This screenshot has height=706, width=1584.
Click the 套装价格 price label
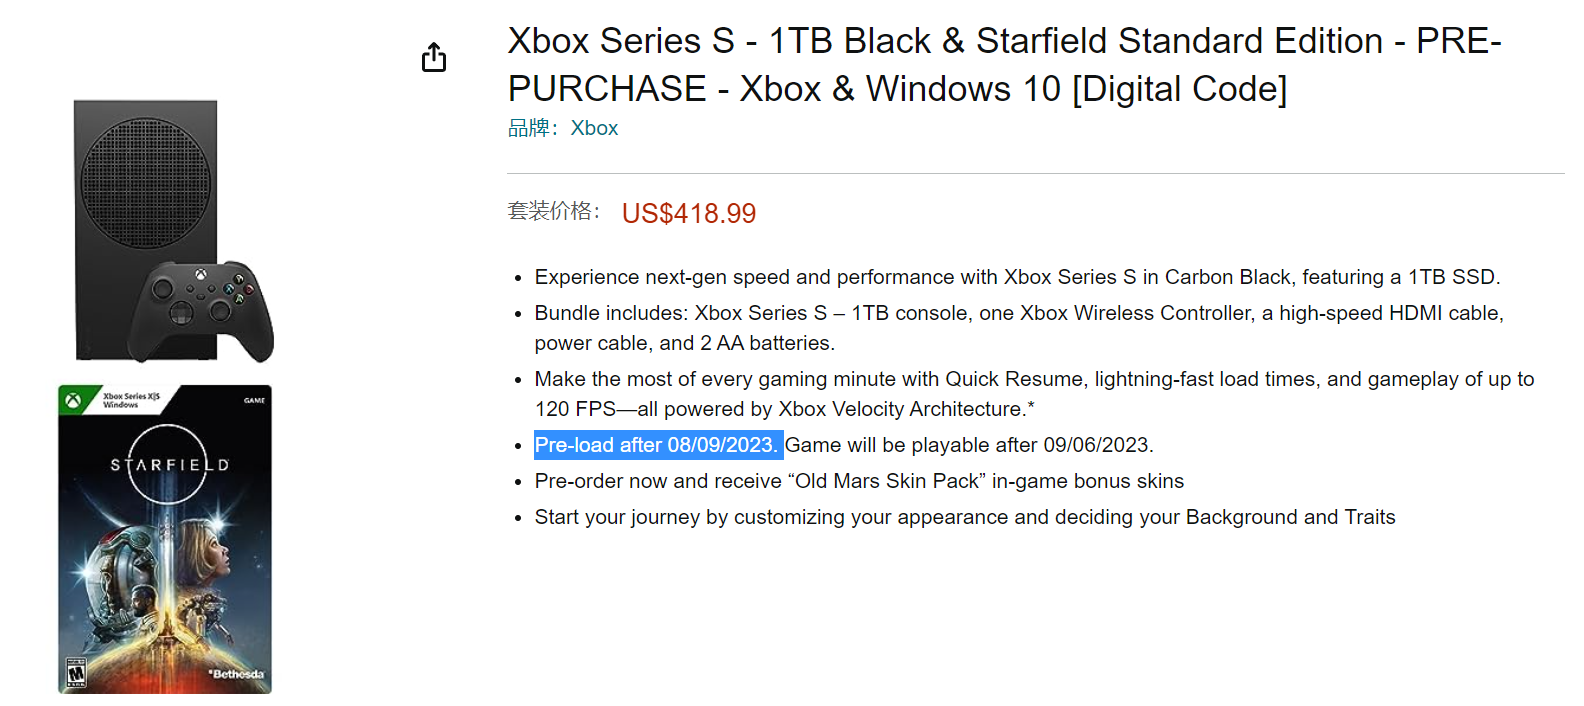(553, 211)
